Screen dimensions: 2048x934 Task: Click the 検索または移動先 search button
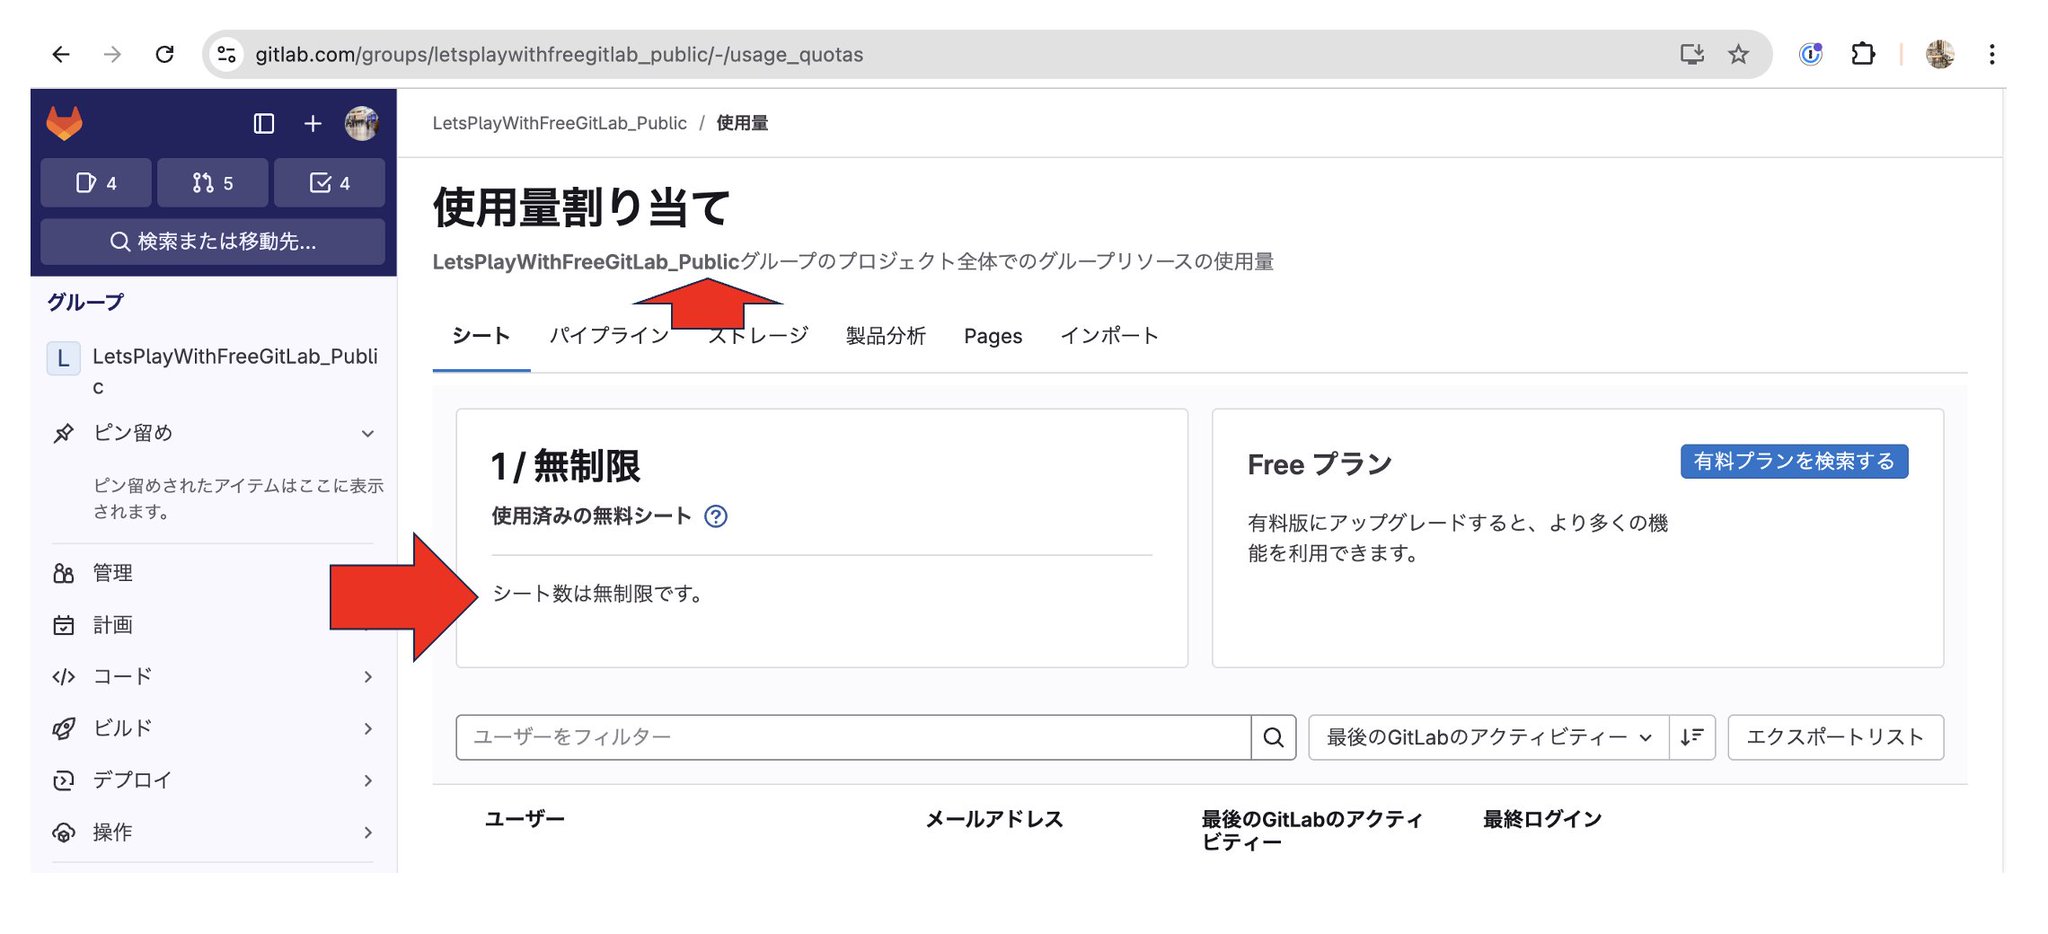(x=213, y=241)
